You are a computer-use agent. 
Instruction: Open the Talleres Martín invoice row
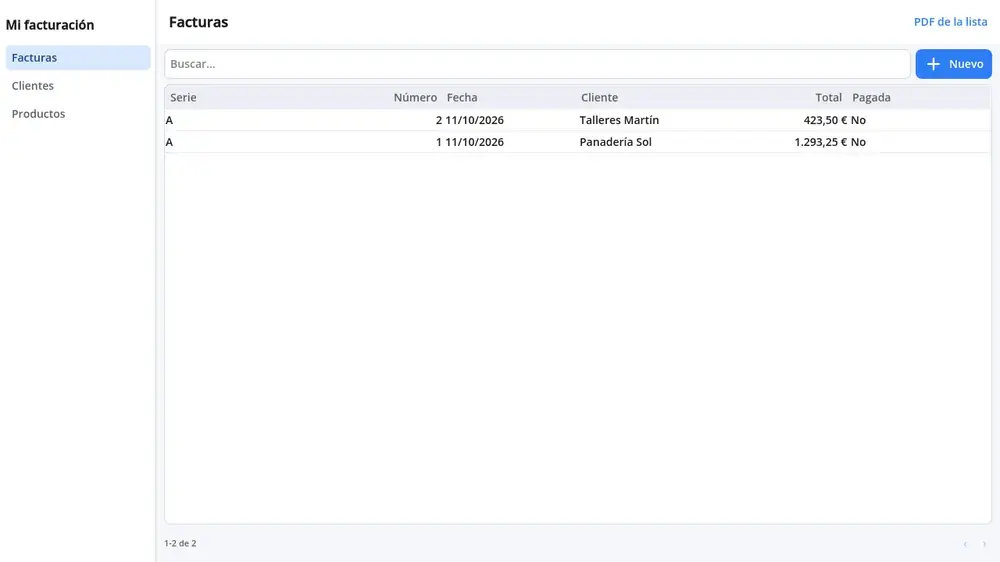coord(577,120)
